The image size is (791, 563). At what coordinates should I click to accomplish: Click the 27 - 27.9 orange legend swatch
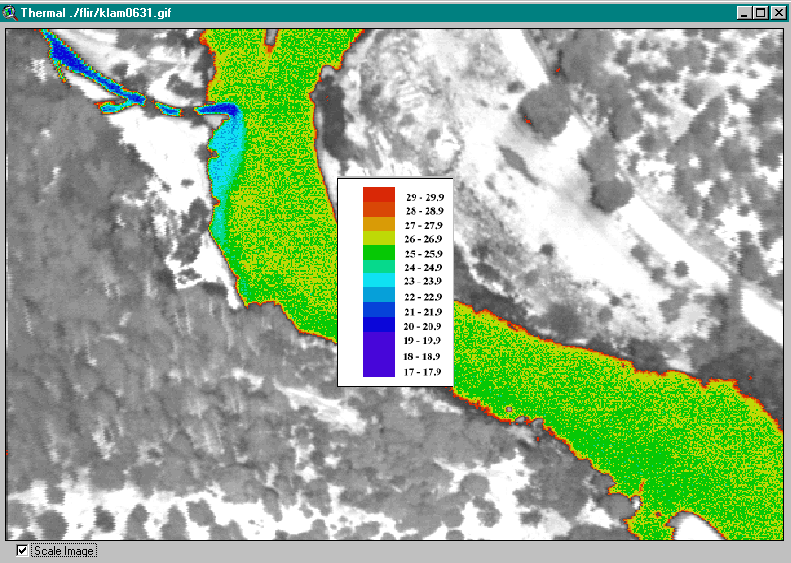379,224
